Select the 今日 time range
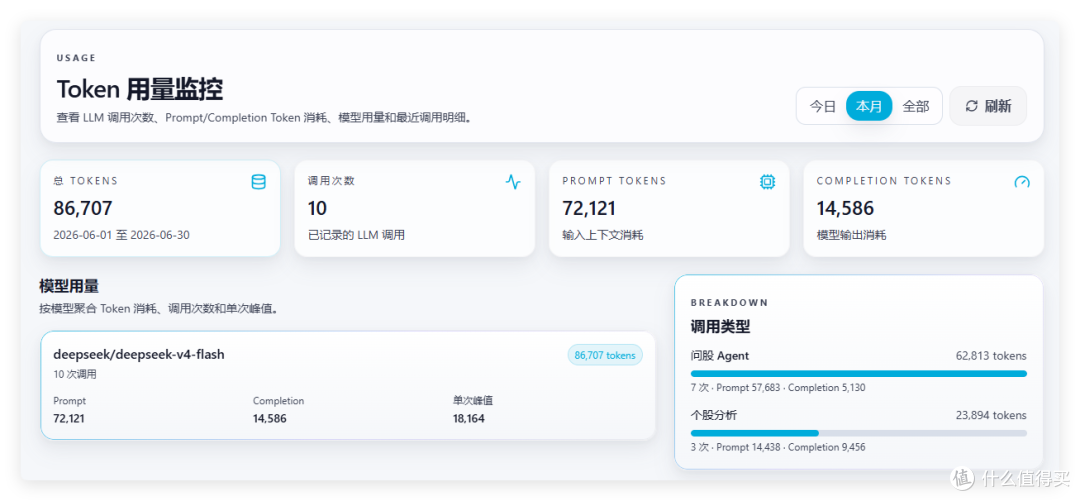This screenshot has width=1080, height=501. coord(822,106)
